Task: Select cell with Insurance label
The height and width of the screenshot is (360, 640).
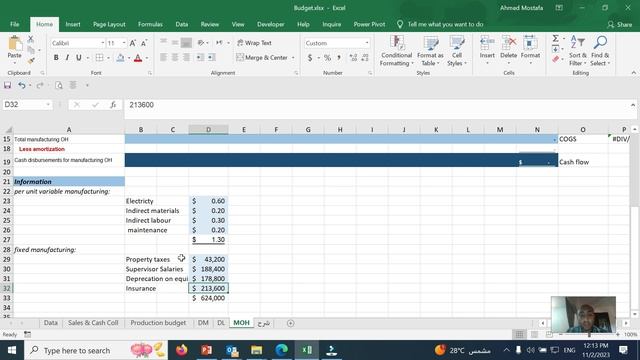Action: point(141,288)
